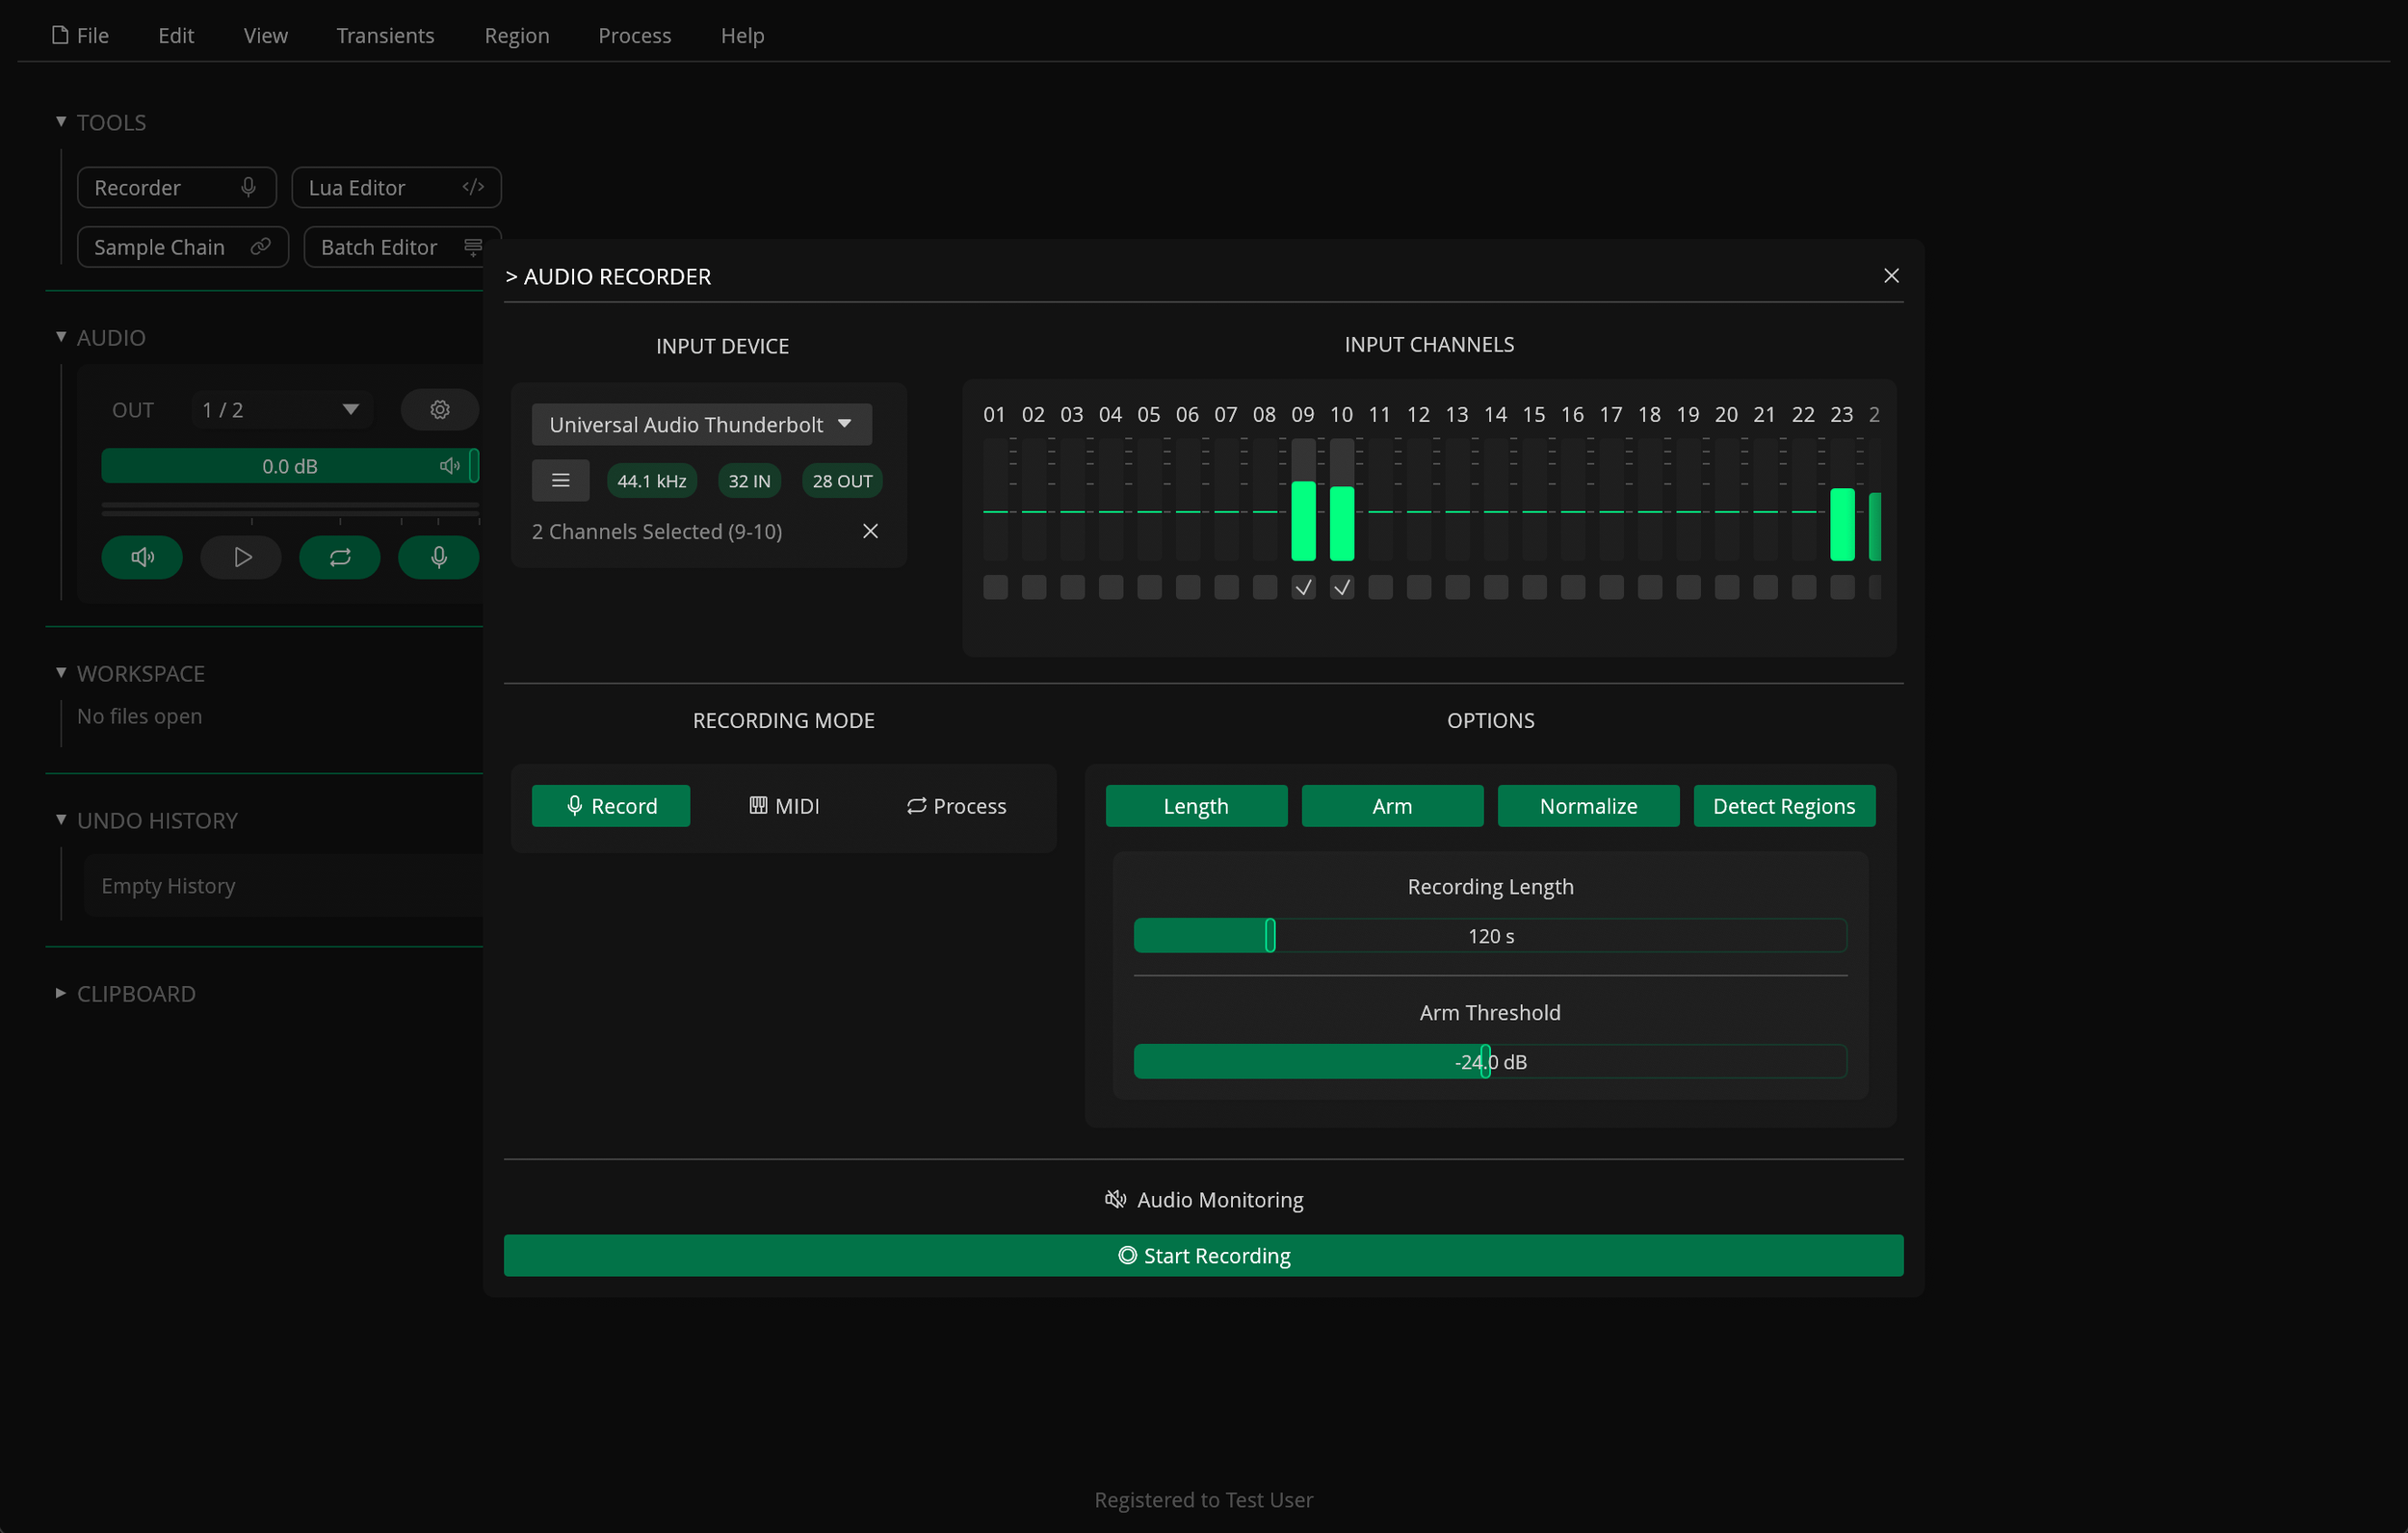Open the Region menu
Screen dimensions: 2408x1533
tap(516, 35)
